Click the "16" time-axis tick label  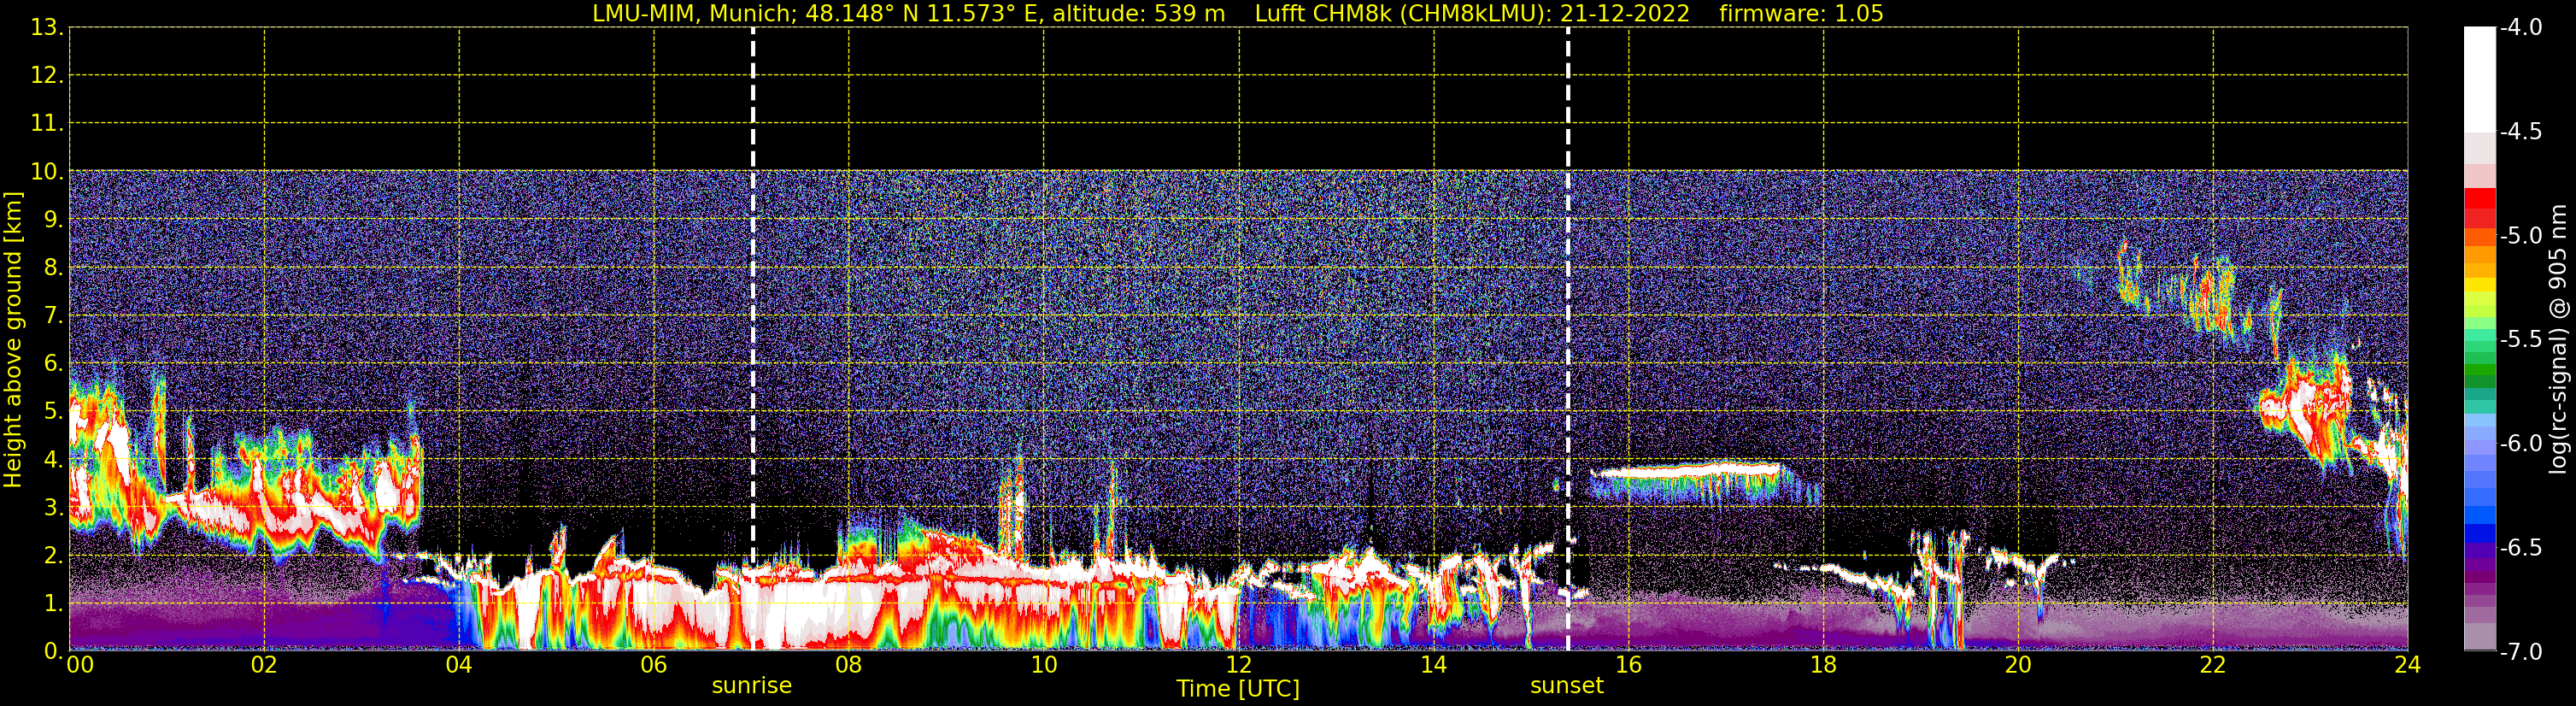coord(1629,665)
